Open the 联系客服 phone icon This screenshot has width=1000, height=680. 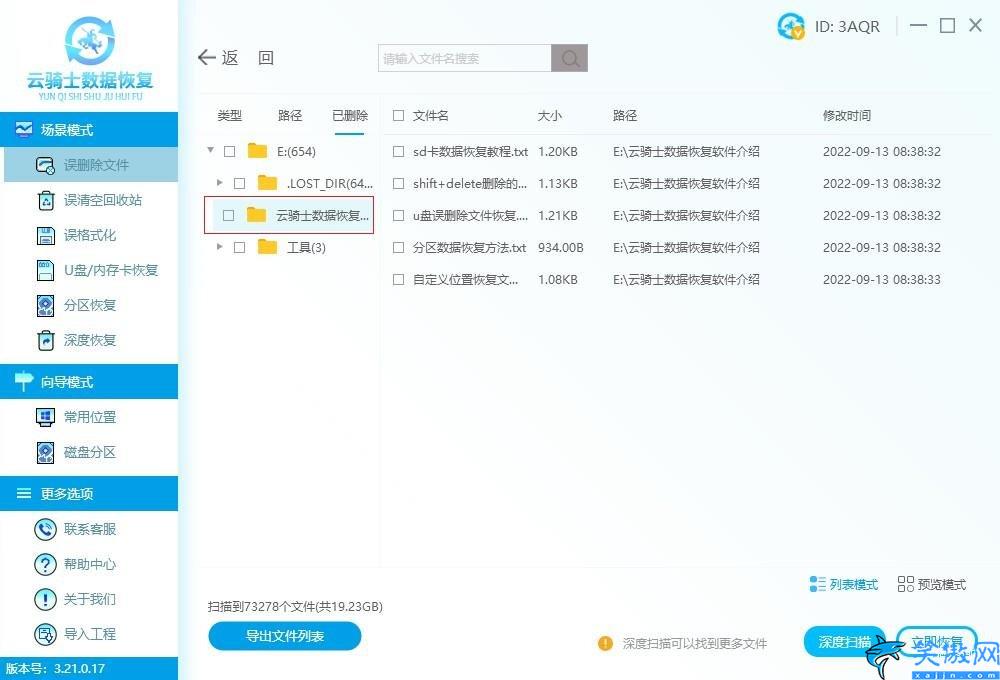45,529
